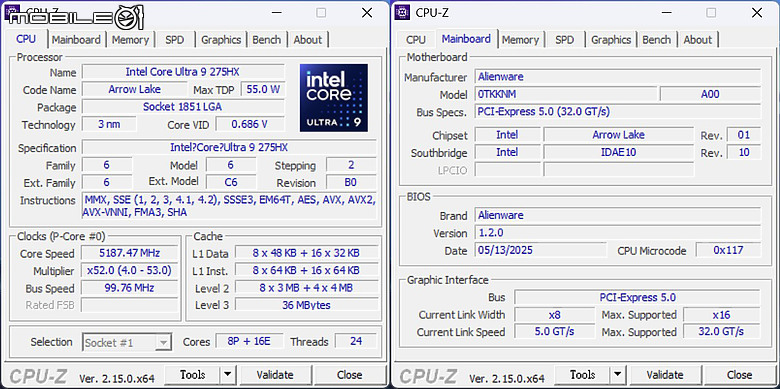Click Graphic Interface Bus value PCI-Express 5.0
The width and height of the screenshot is (780, 389).
637,297
